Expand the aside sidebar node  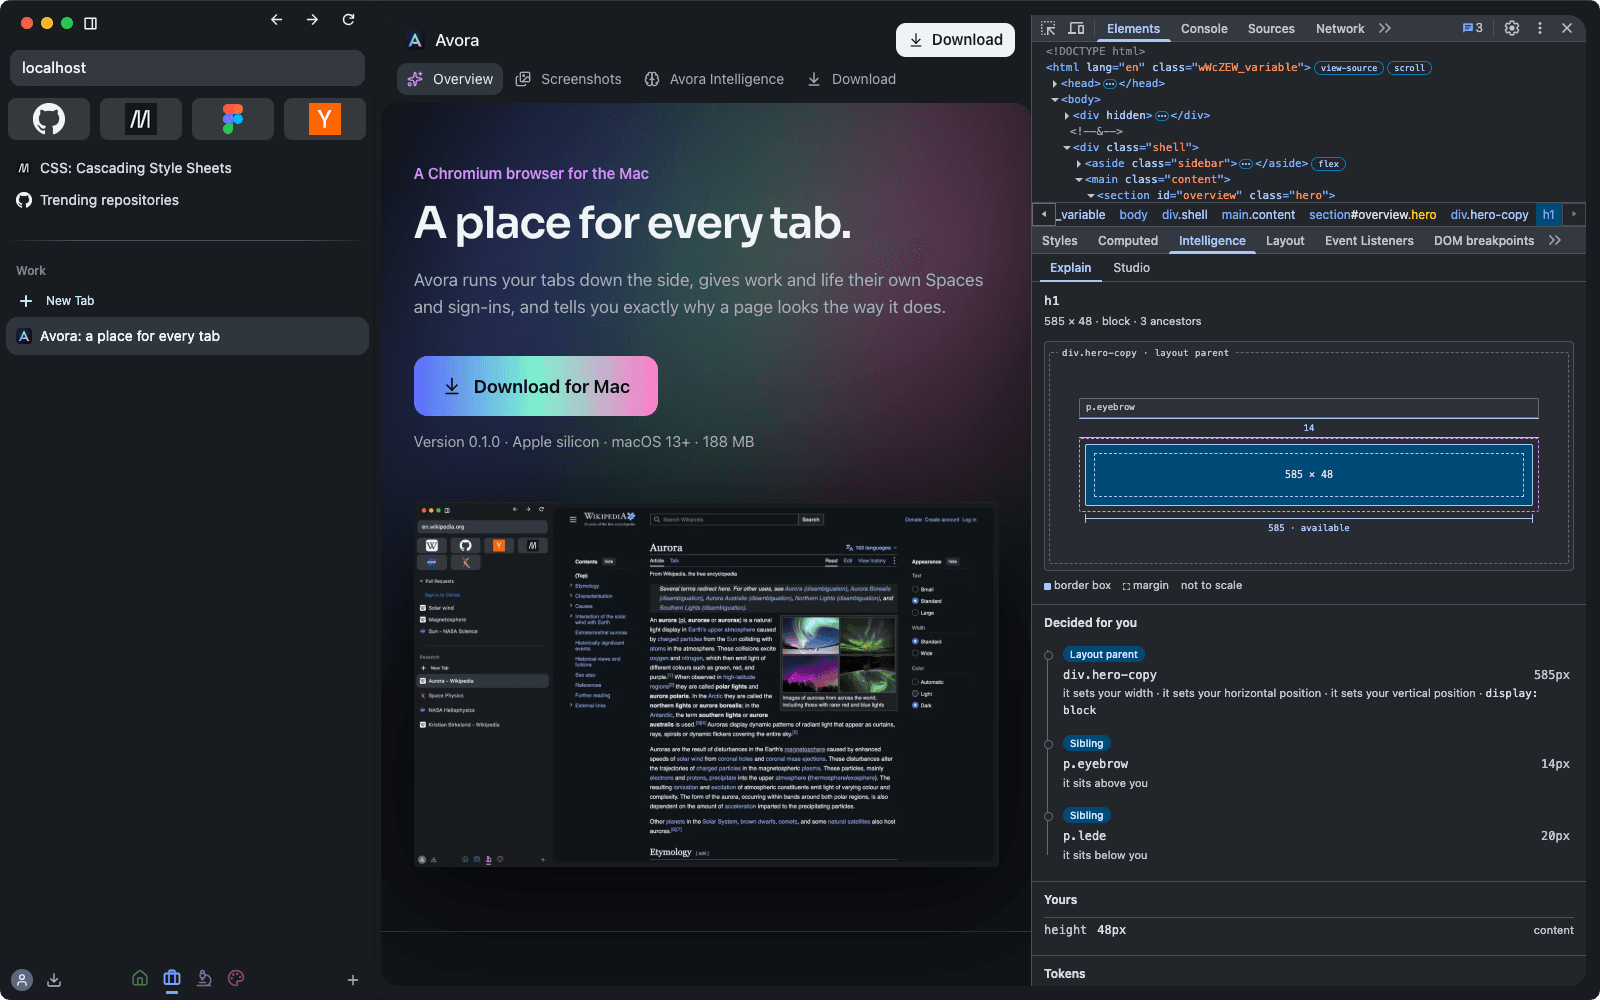coord(1079,164)
